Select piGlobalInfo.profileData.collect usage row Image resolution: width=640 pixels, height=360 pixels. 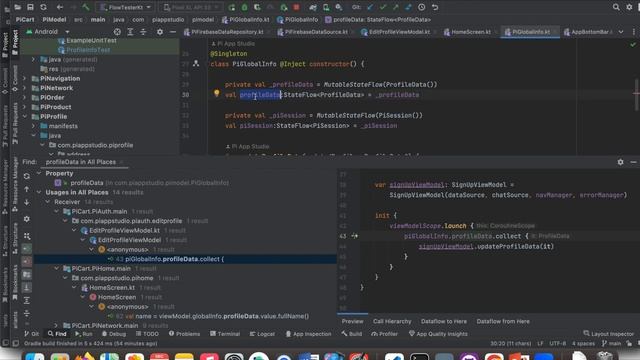pyautogui.click(x=185, y=259)
